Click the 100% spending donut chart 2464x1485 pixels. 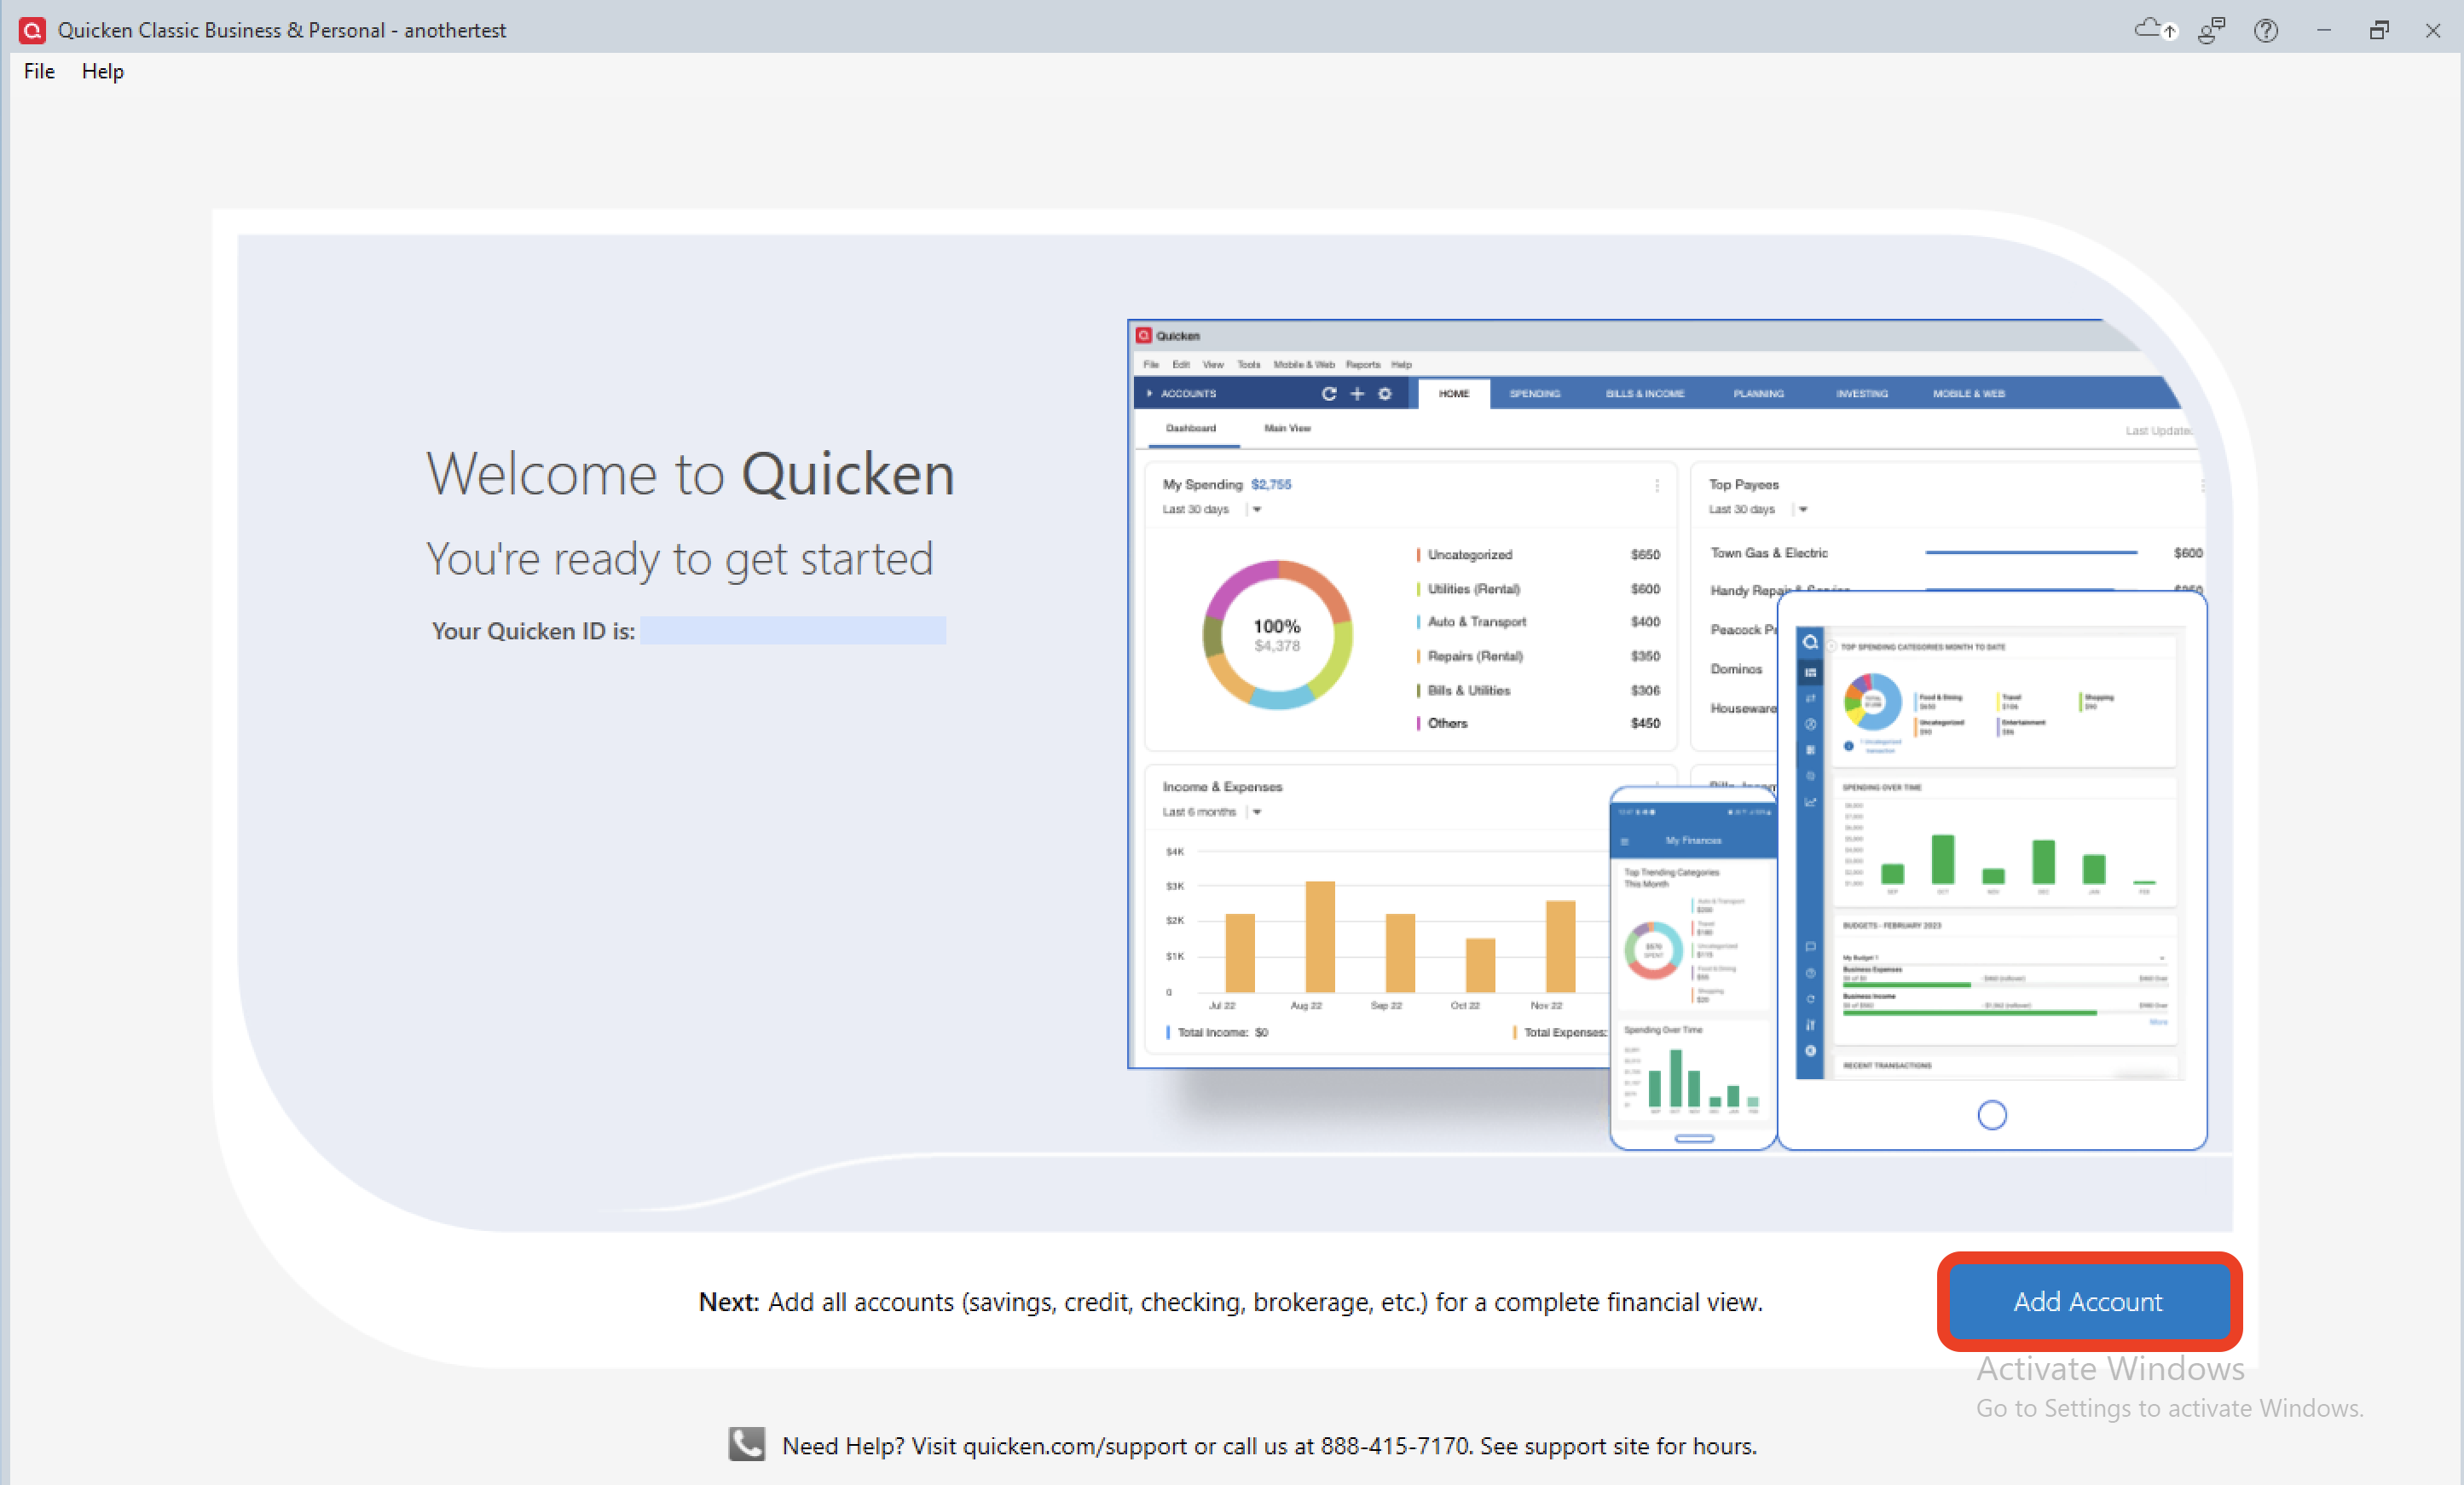1277,634
